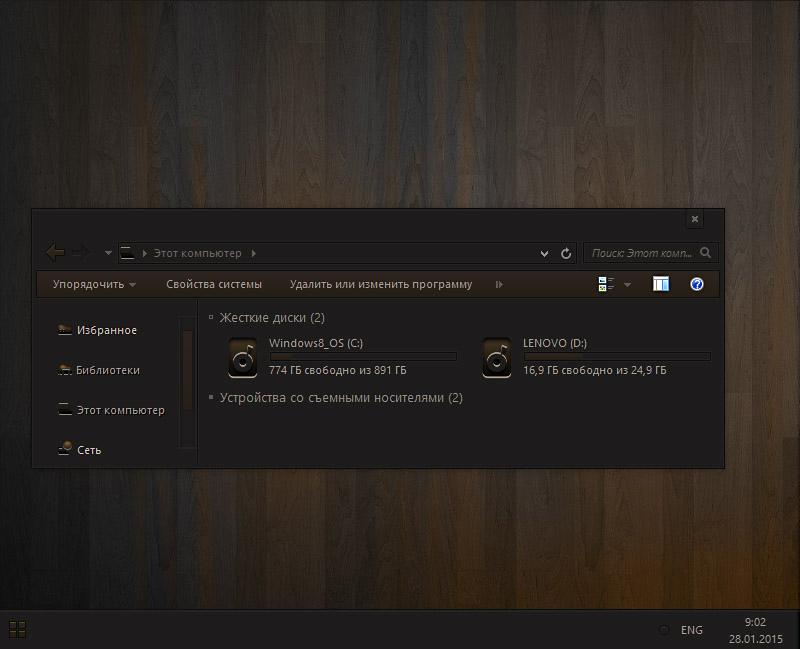This screenshot has width=800, height=649.
Task: Switch the ENG input language
Action: click(691, 630)
